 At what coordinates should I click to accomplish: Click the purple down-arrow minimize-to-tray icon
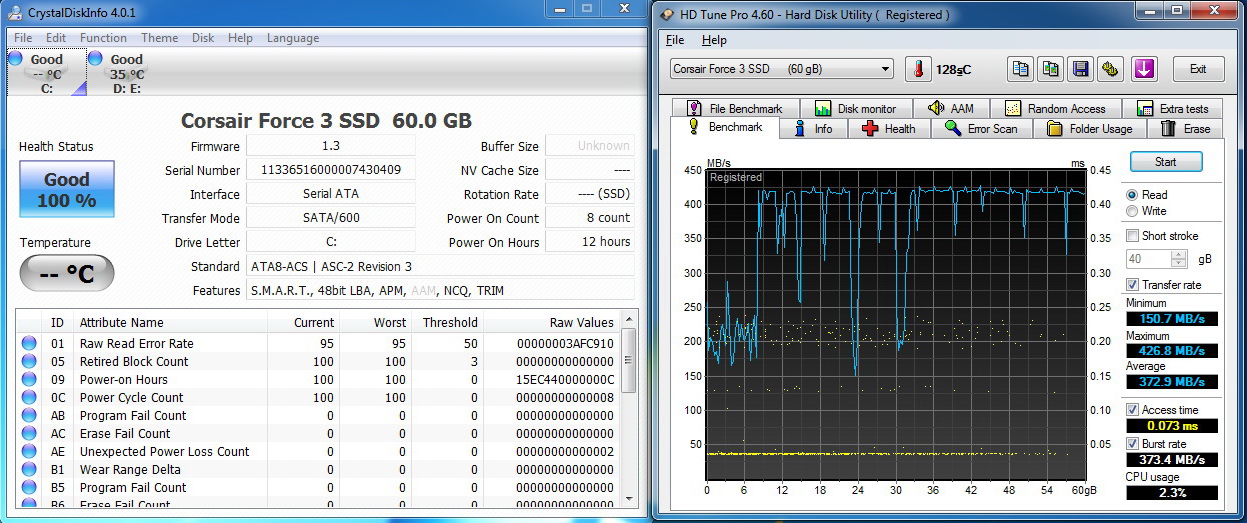pyautogui.click(x=1144, y=69)
